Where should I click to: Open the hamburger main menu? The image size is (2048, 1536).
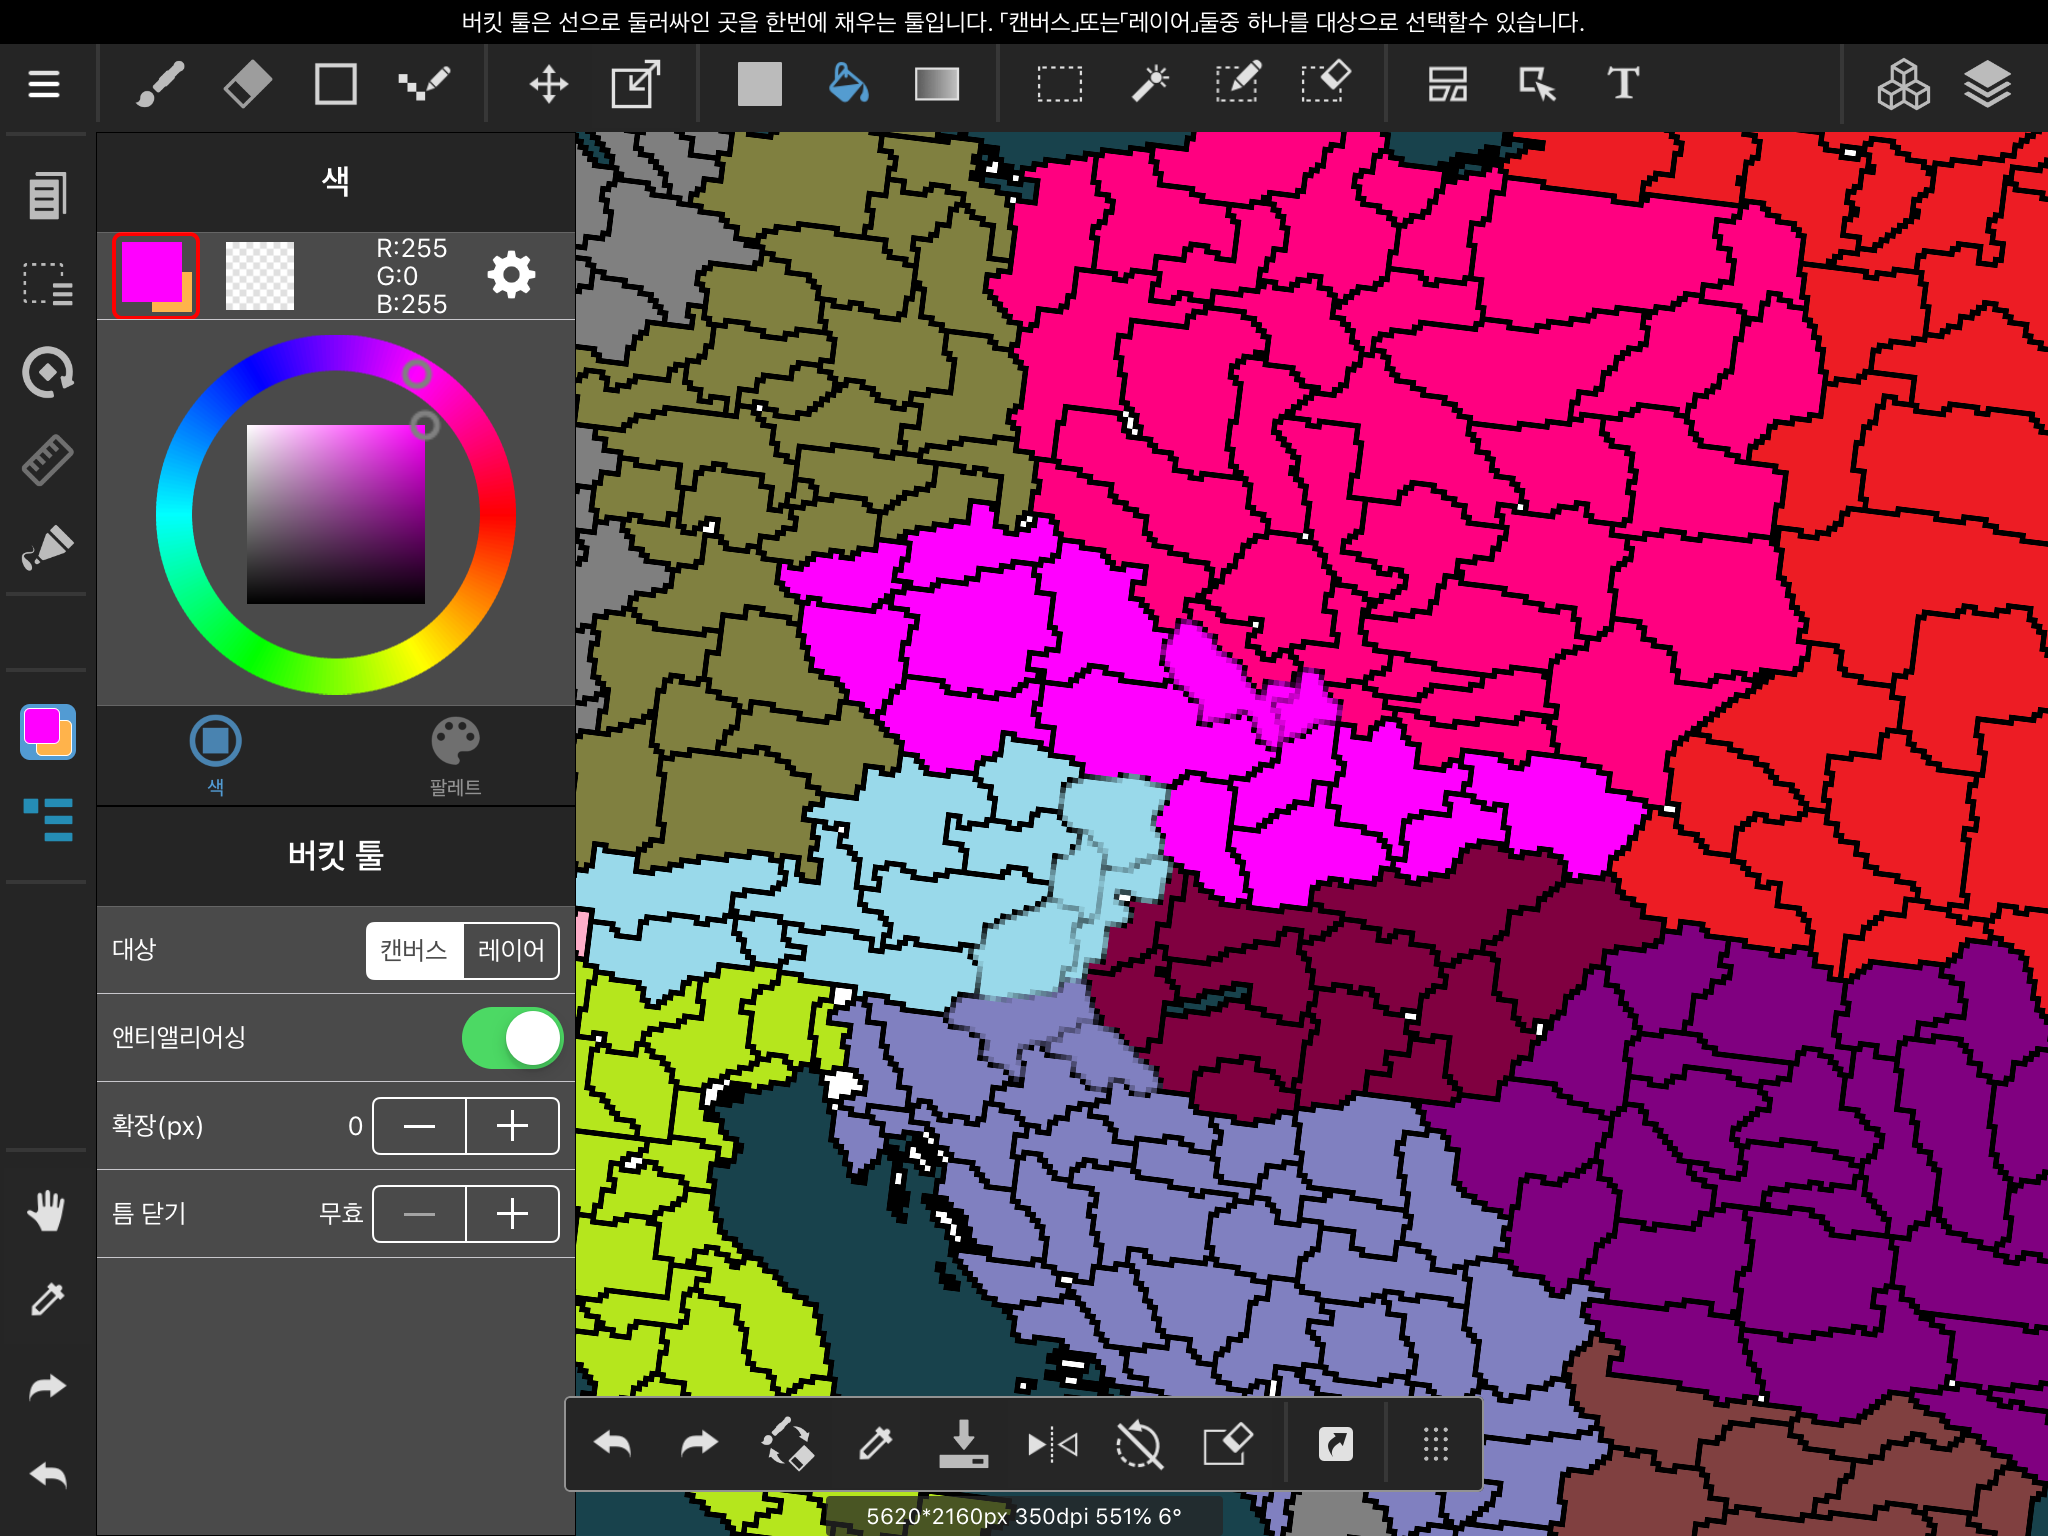click(44, 84)
